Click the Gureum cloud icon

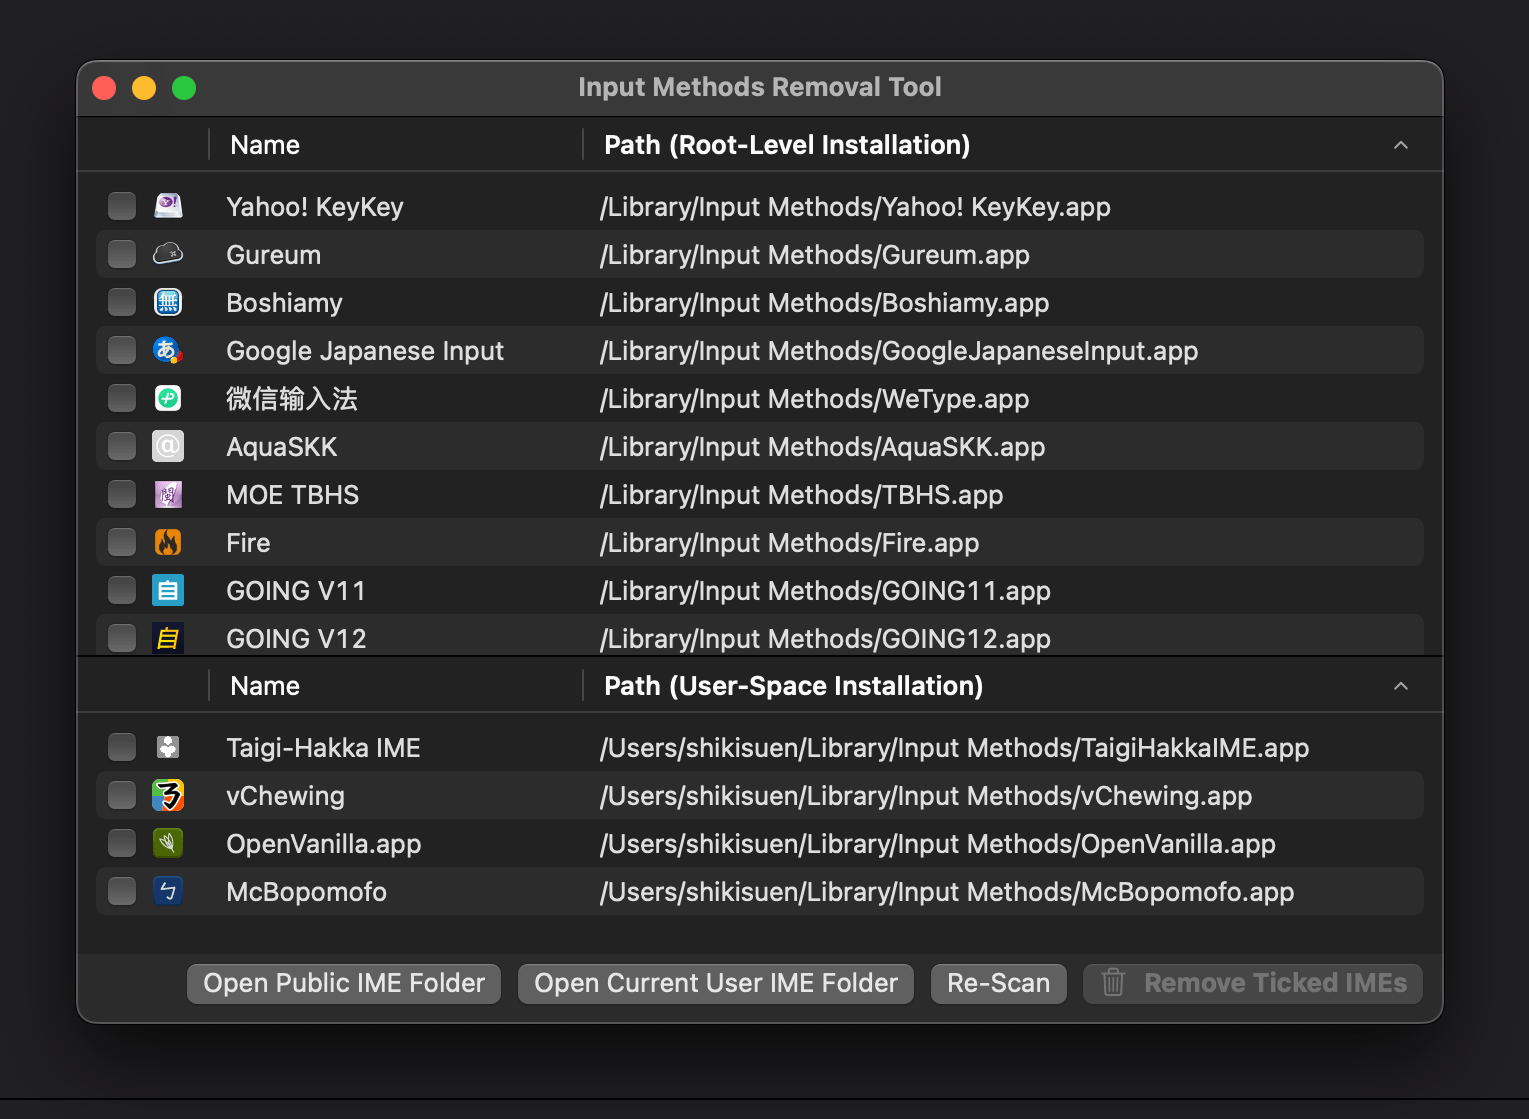(168, 254)
